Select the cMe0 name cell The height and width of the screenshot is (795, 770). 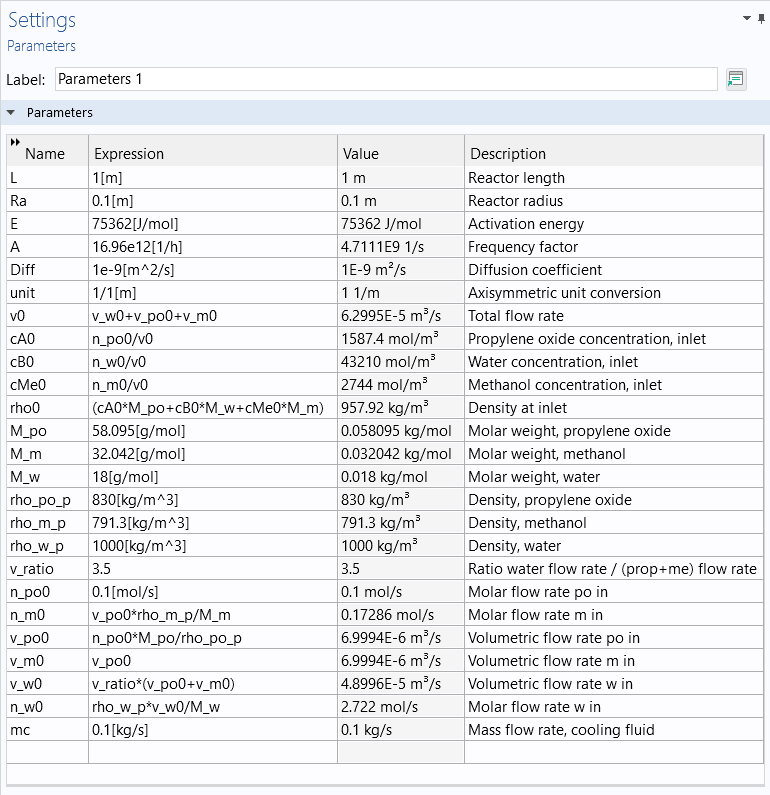tap(48, 385)
